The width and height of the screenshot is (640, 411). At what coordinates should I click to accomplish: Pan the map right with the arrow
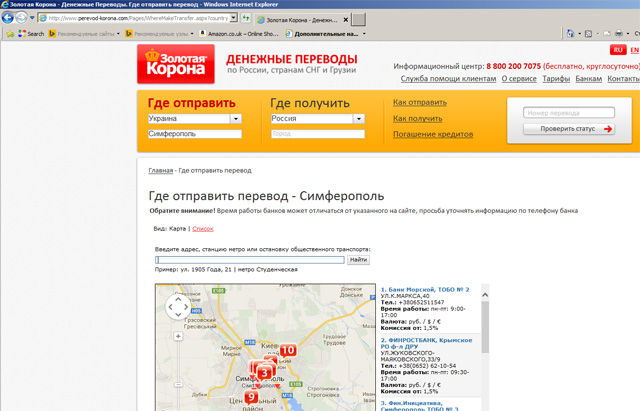(186, 307)
